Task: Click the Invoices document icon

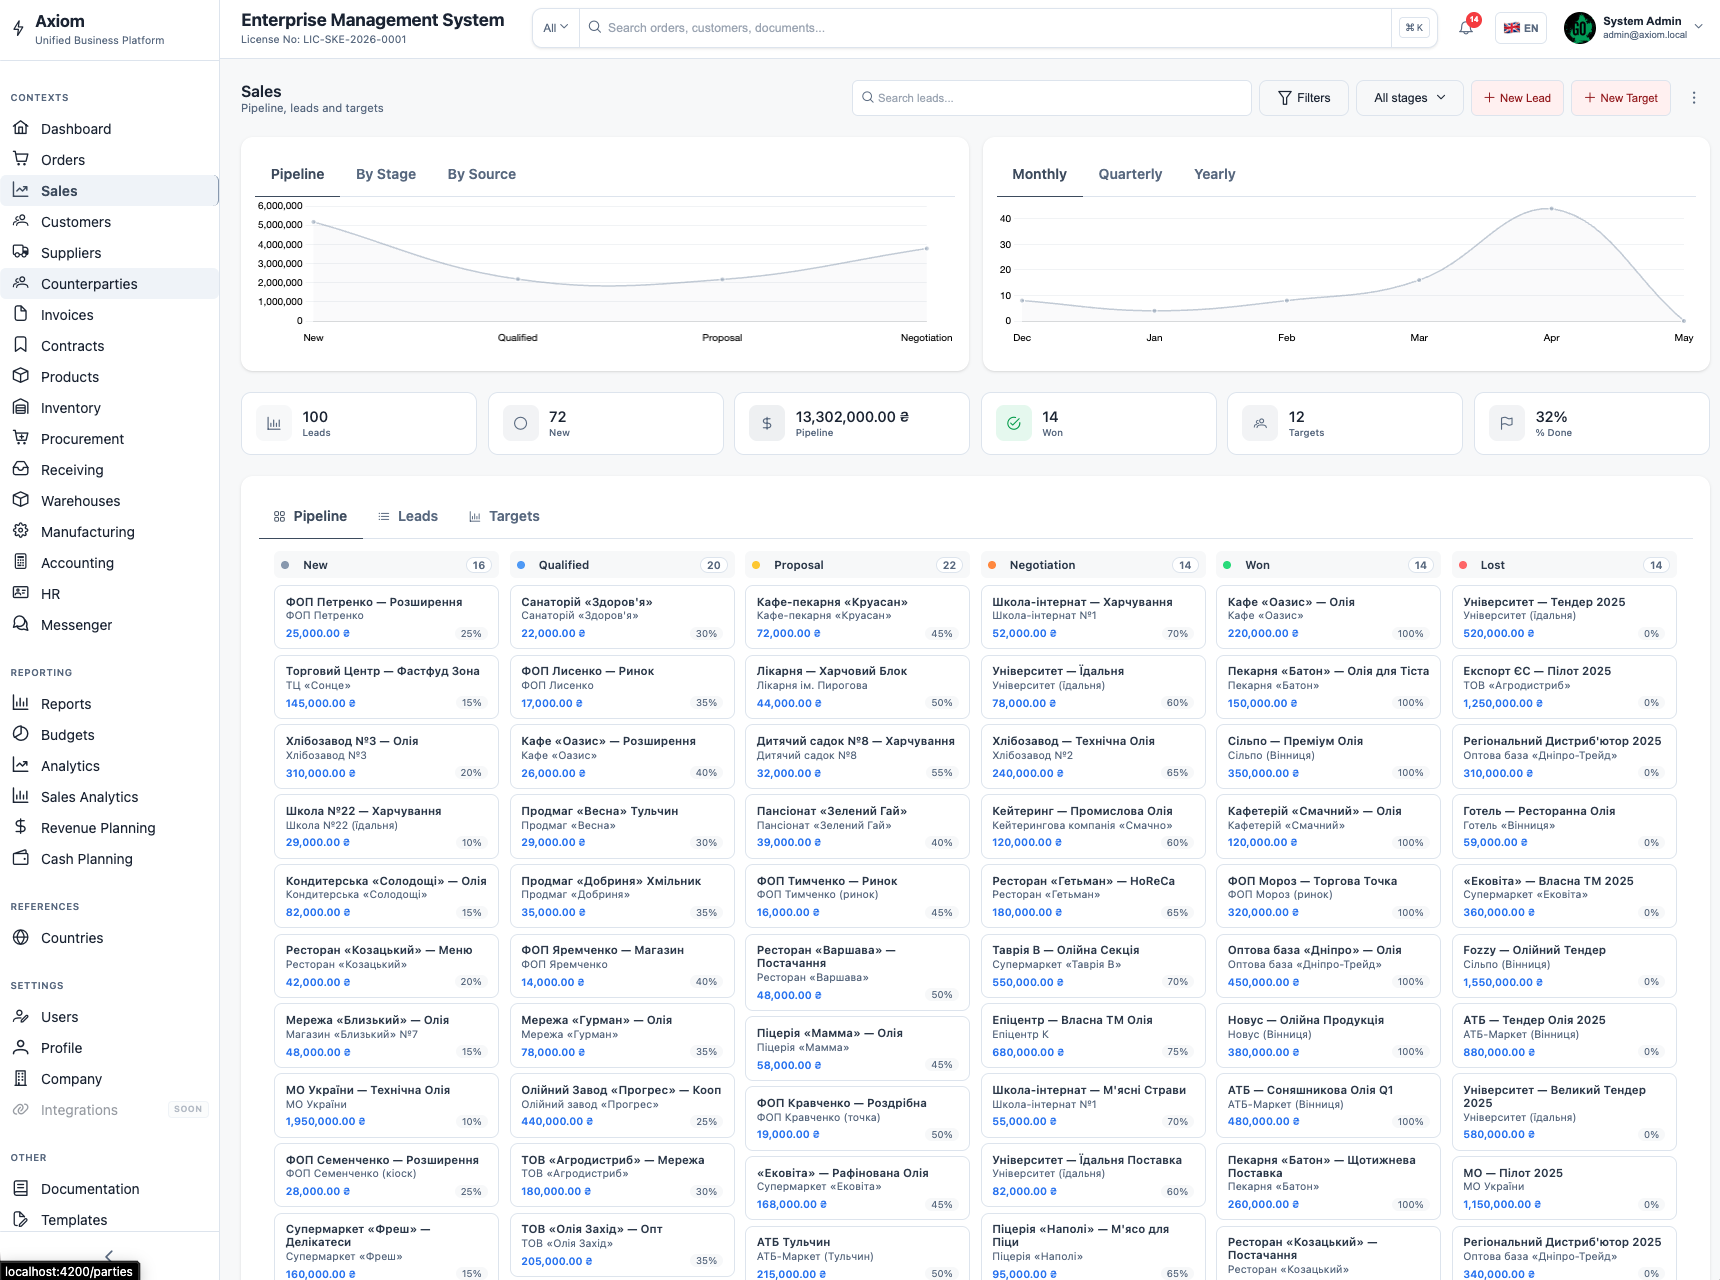Action: [20, 314]
